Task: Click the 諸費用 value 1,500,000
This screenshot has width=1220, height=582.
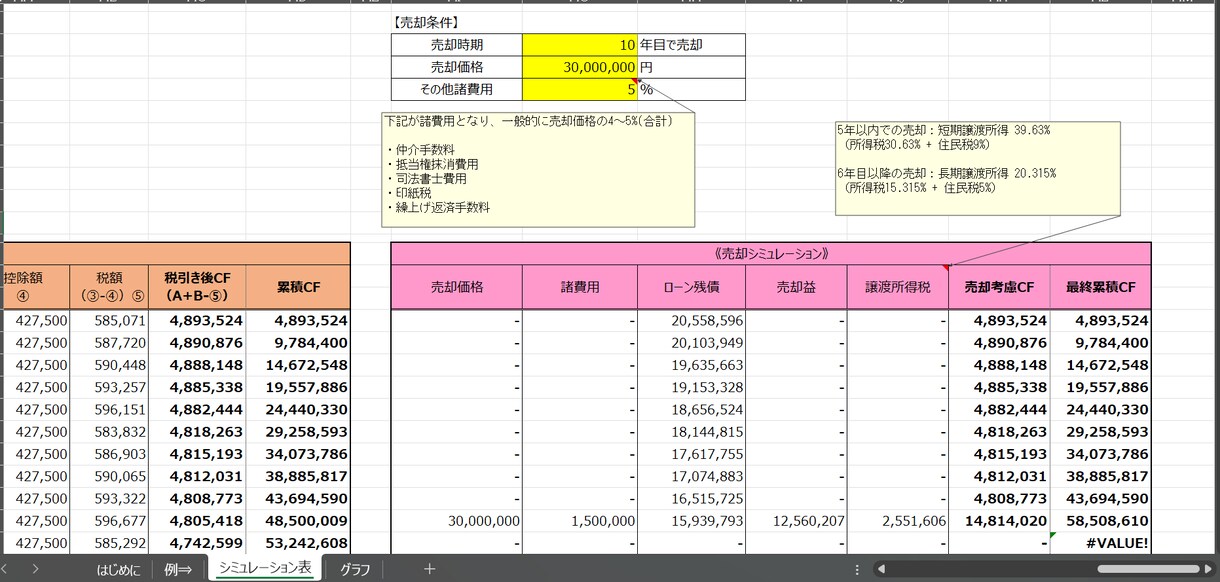Action: [x=579, y=521]
